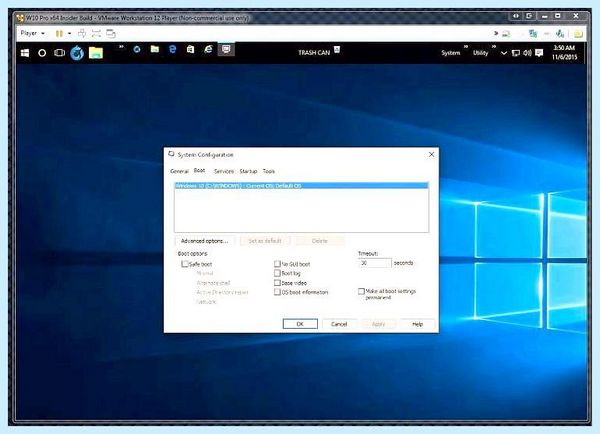This screenshot has height=434, width=600.
Task: Check the Base video option
Action: pos(277,282)
